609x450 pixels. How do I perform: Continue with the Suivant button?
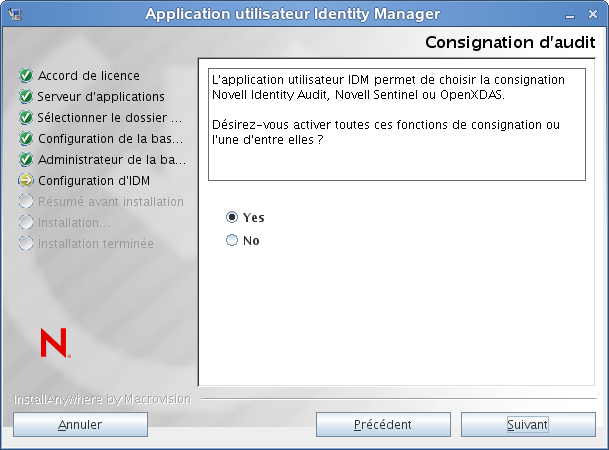(528, 425)
